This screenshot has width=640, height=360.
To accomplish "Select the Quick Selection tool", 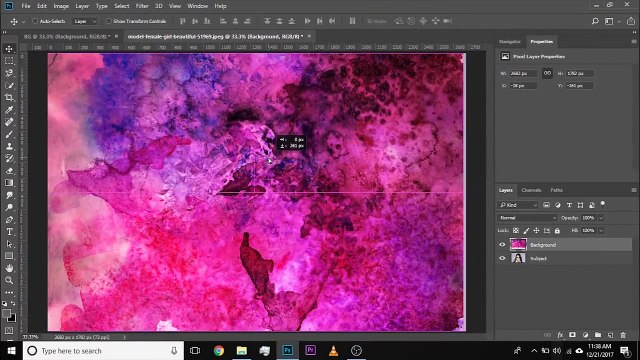I will tap(9, 85).
